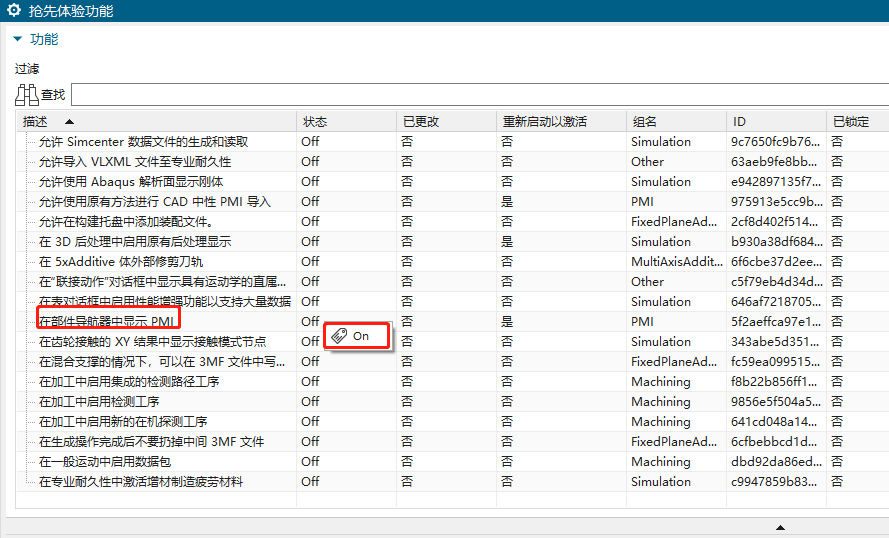Click Off status for 5xAdditive row

point(310,261)
